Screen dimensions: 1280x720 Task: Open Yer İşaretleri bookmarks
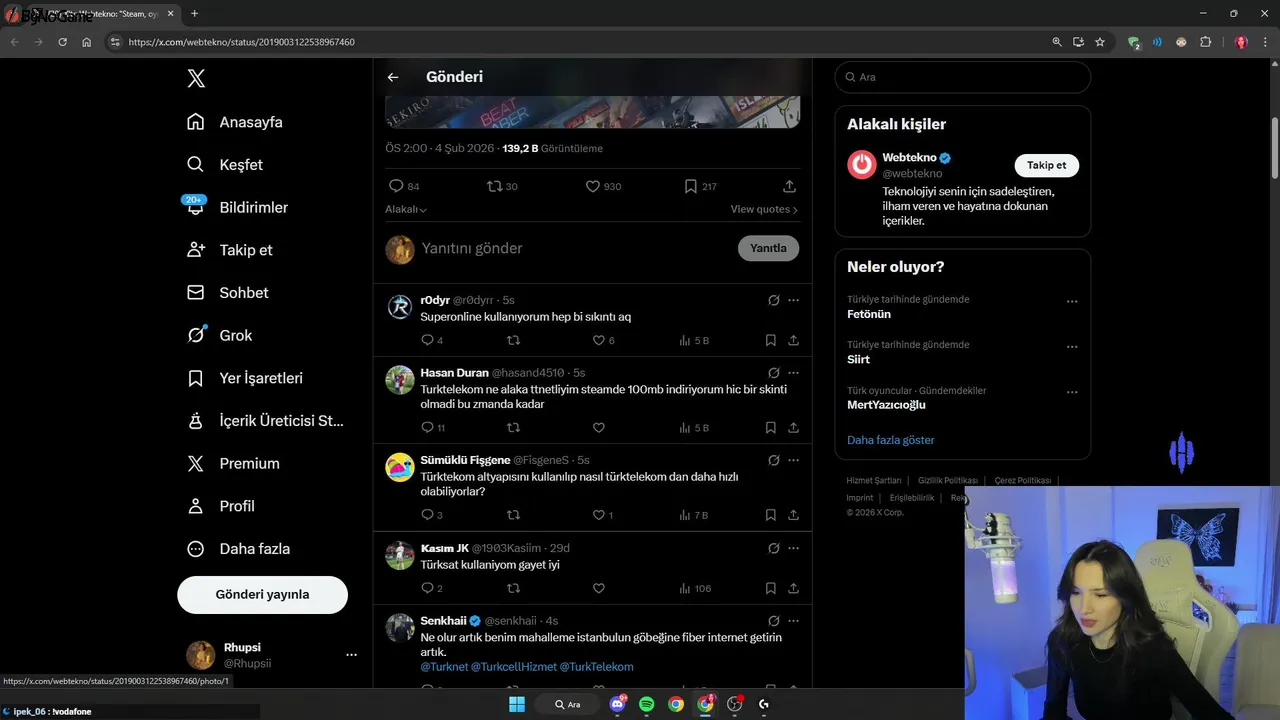click(245, 378)
